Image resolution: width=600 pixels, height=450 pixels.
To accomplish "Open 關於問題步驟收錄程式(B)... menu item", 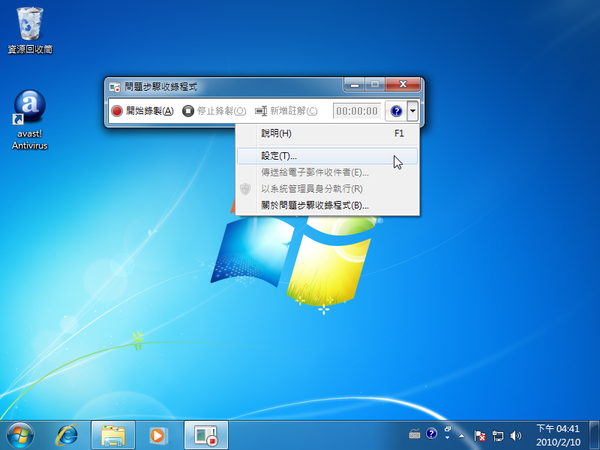I will coord(328,205).
